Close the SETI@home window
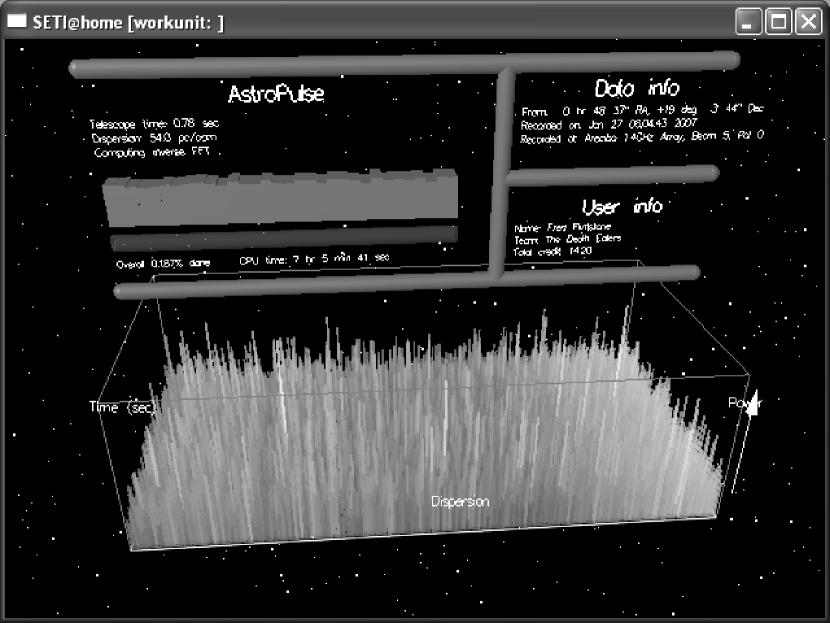830x623 pixels. coord(808,21)
